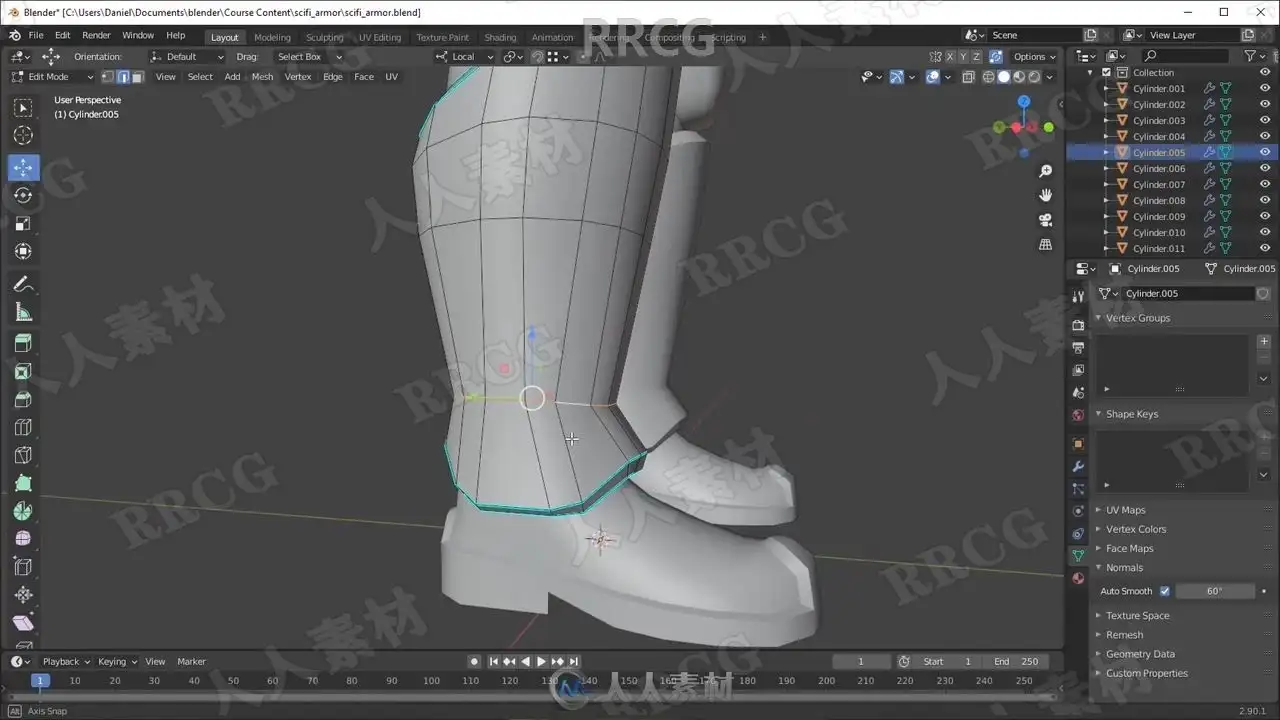Choose the Annotate tool
This screenshot has width=1280, height=720.
point(23,285)
